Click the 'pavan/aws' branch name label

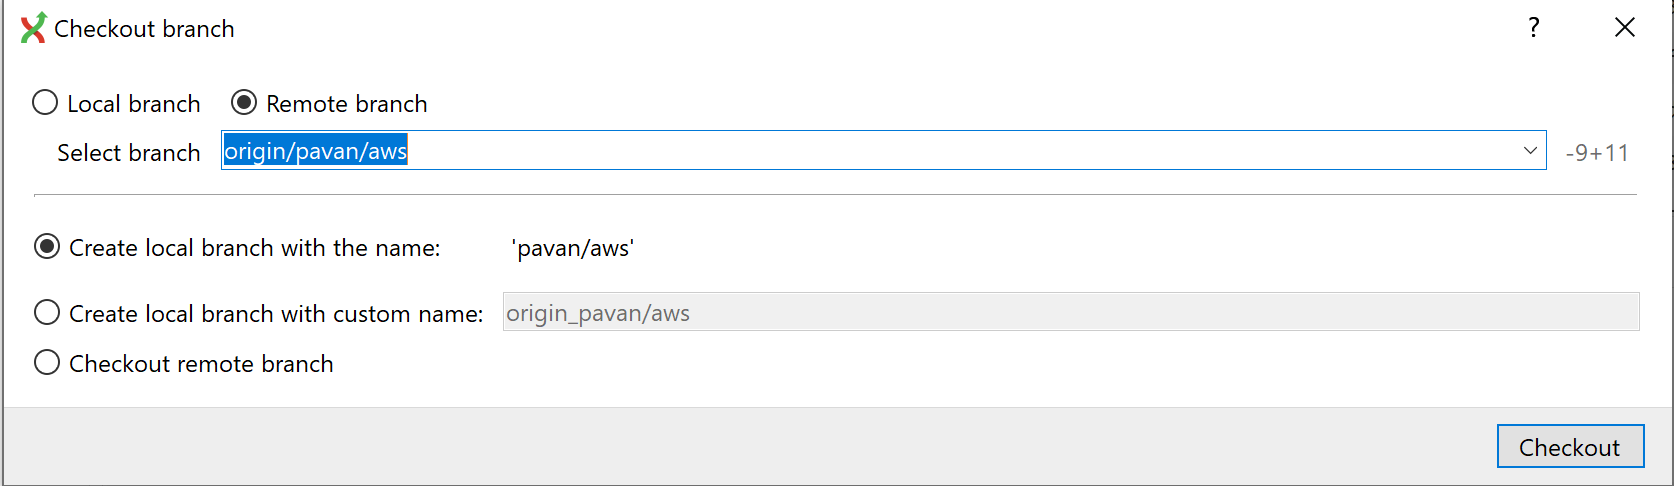(x=573, y=248)
